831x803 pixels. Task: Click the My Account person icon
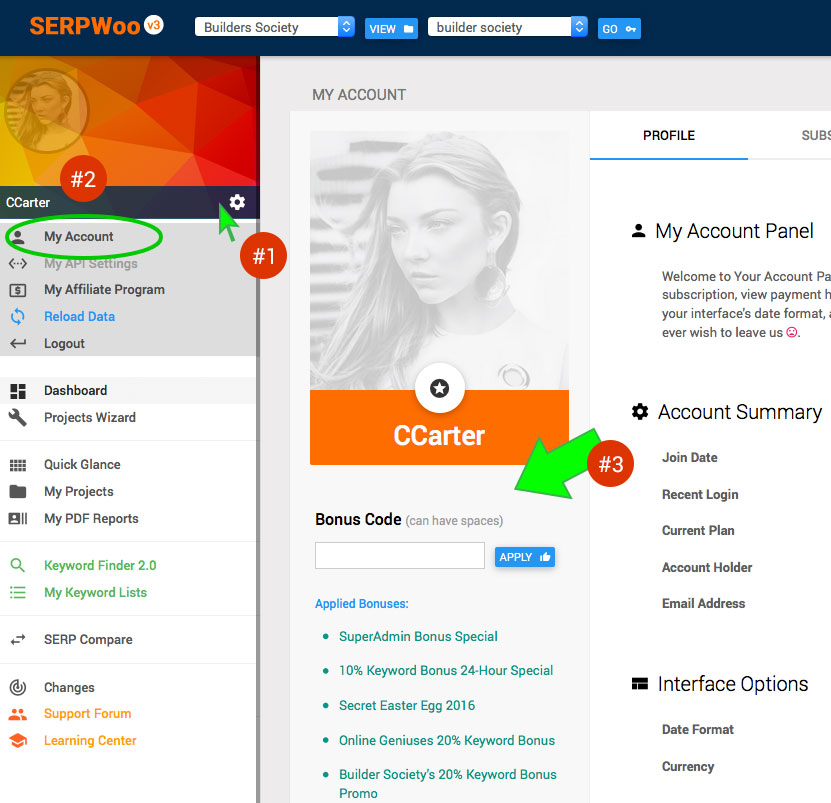click(x=18, y=236)
